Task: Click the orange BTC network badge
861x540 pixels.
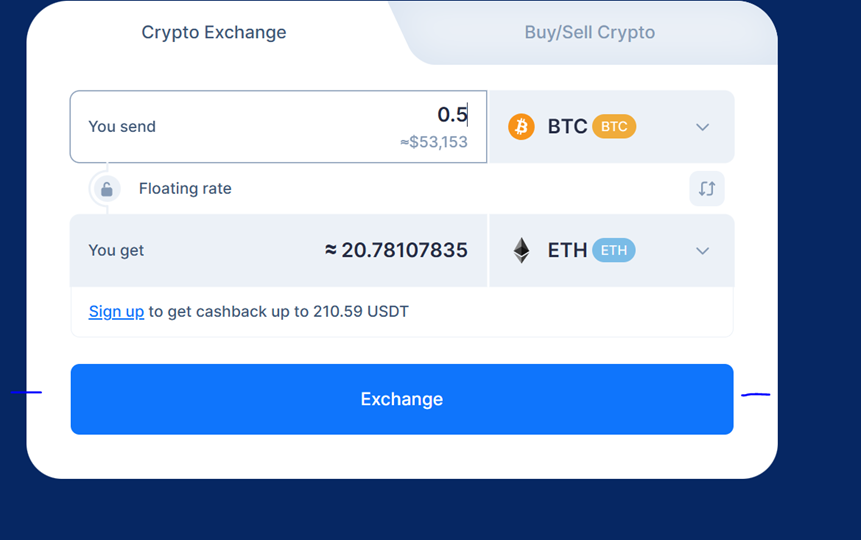Action: point(614,126)
